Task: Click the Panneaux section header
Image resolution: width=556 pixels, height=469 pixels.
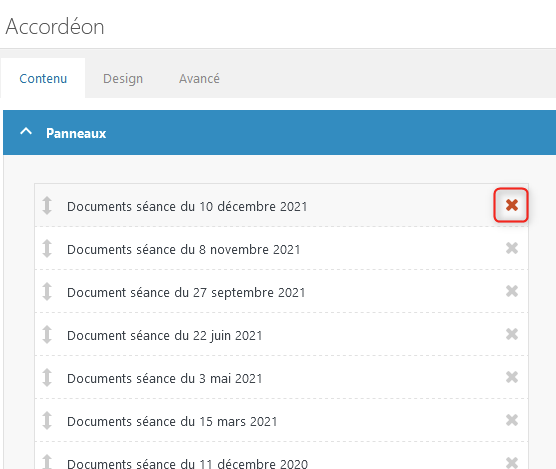Action: 279,133
